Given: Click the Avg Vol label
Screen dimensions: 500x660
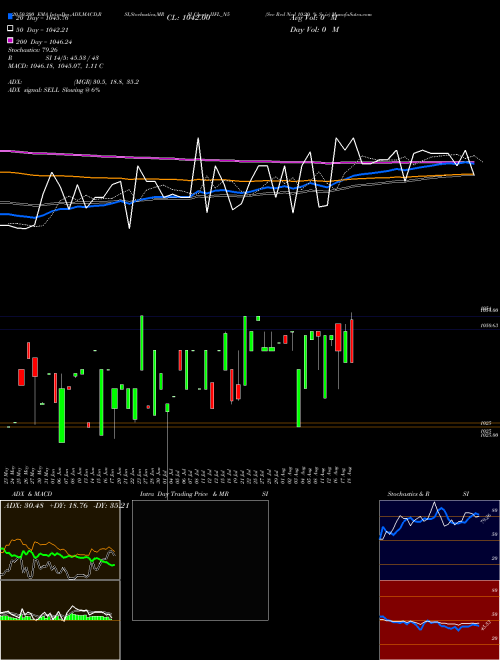Looking at the screenshot, I should tap(314, 18).
